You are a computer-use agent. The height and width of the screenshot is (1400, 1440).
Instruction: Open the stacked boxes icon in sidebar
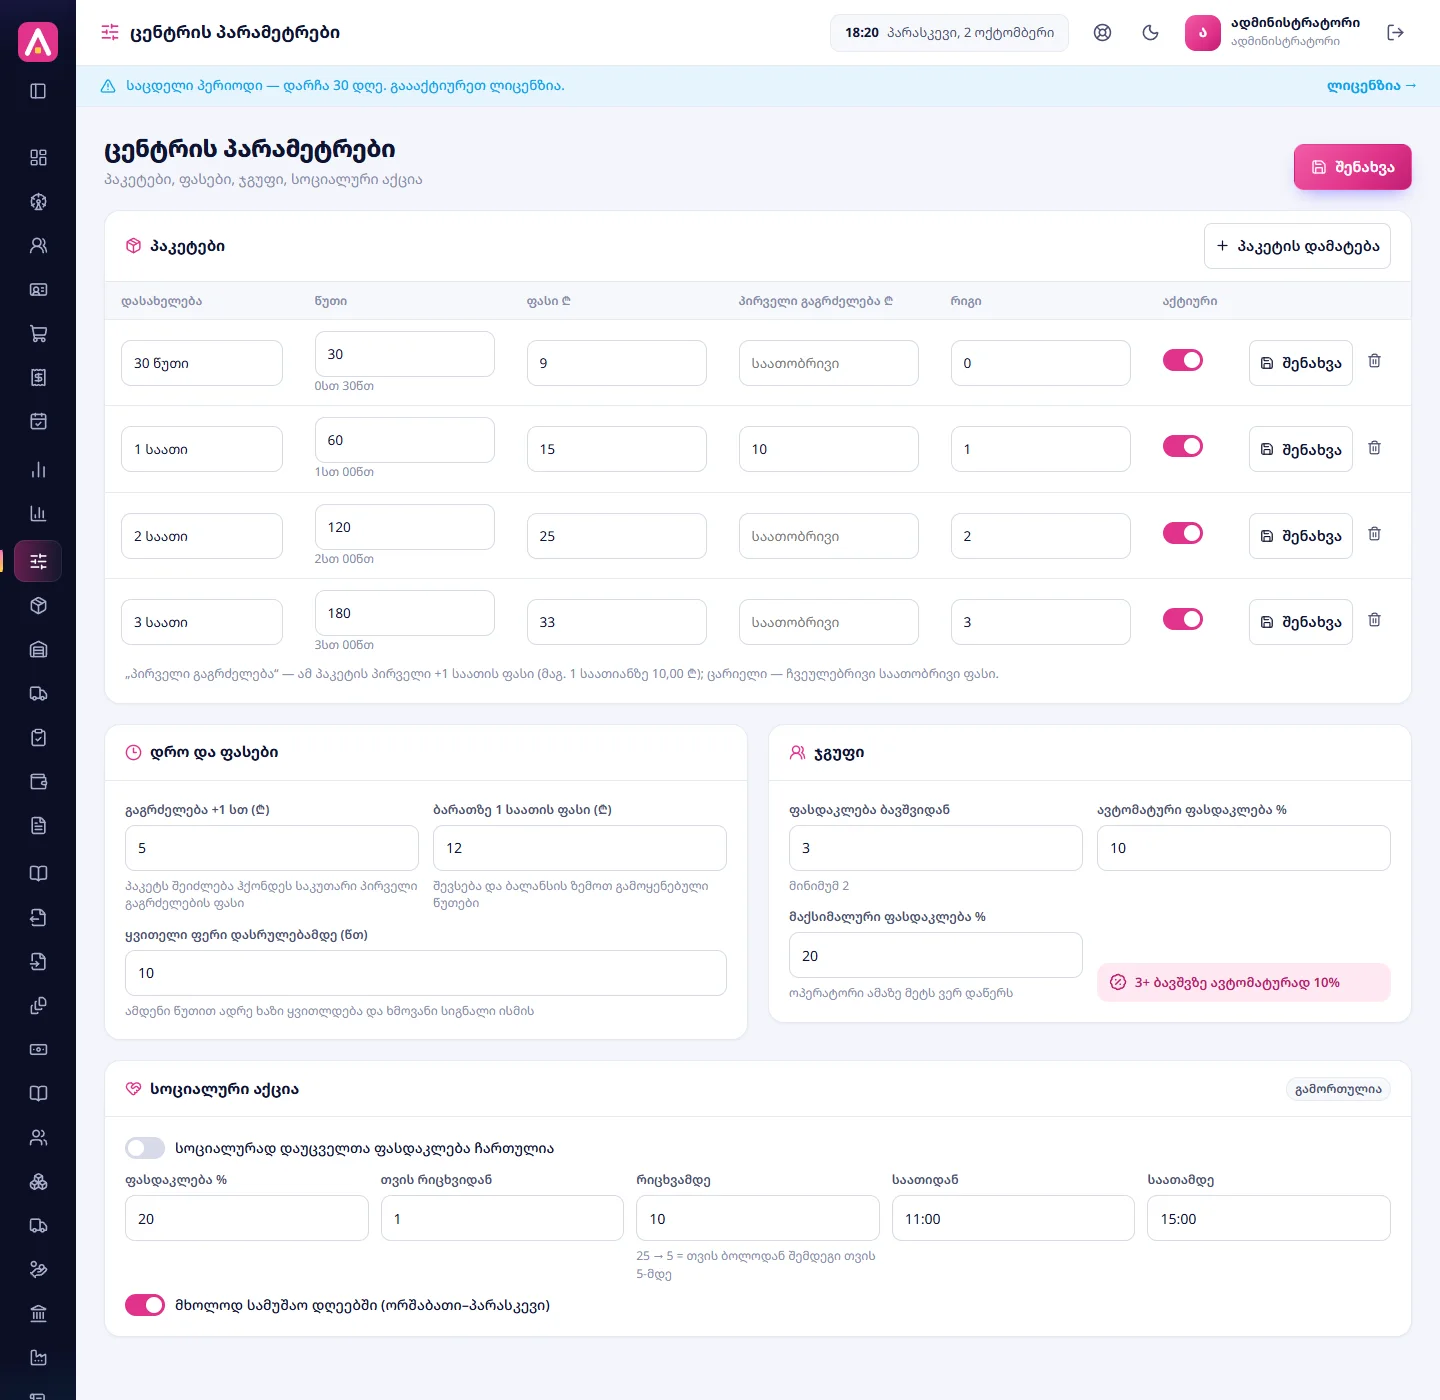click(38, 1181)
